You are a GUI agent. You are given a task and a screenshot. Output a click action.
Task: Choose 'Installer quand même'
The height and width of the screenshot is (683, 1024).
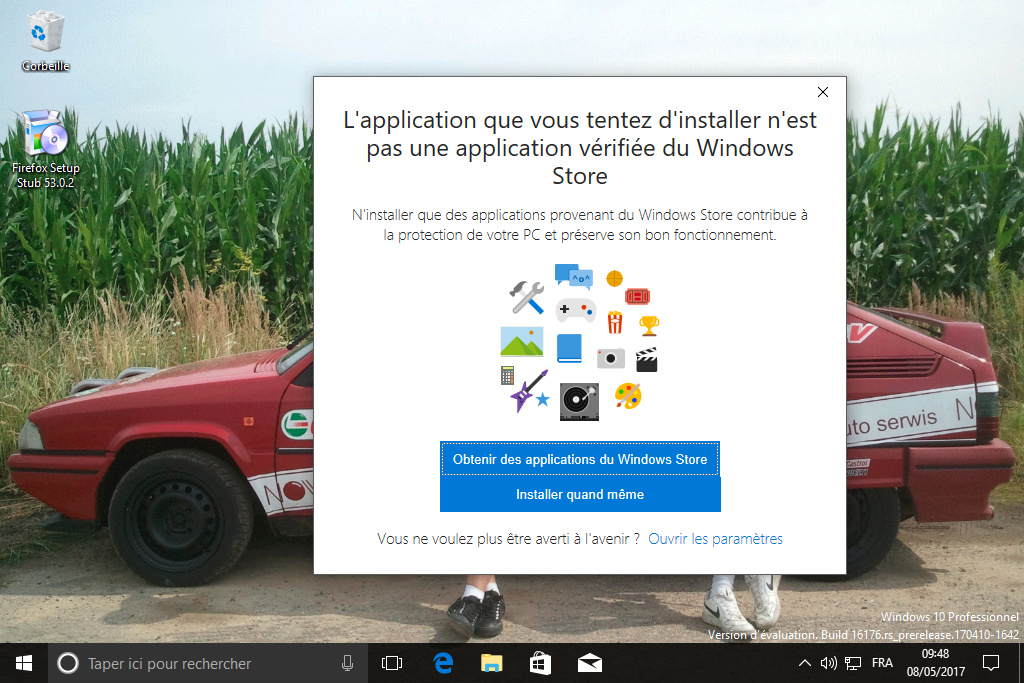pos(580,494)
